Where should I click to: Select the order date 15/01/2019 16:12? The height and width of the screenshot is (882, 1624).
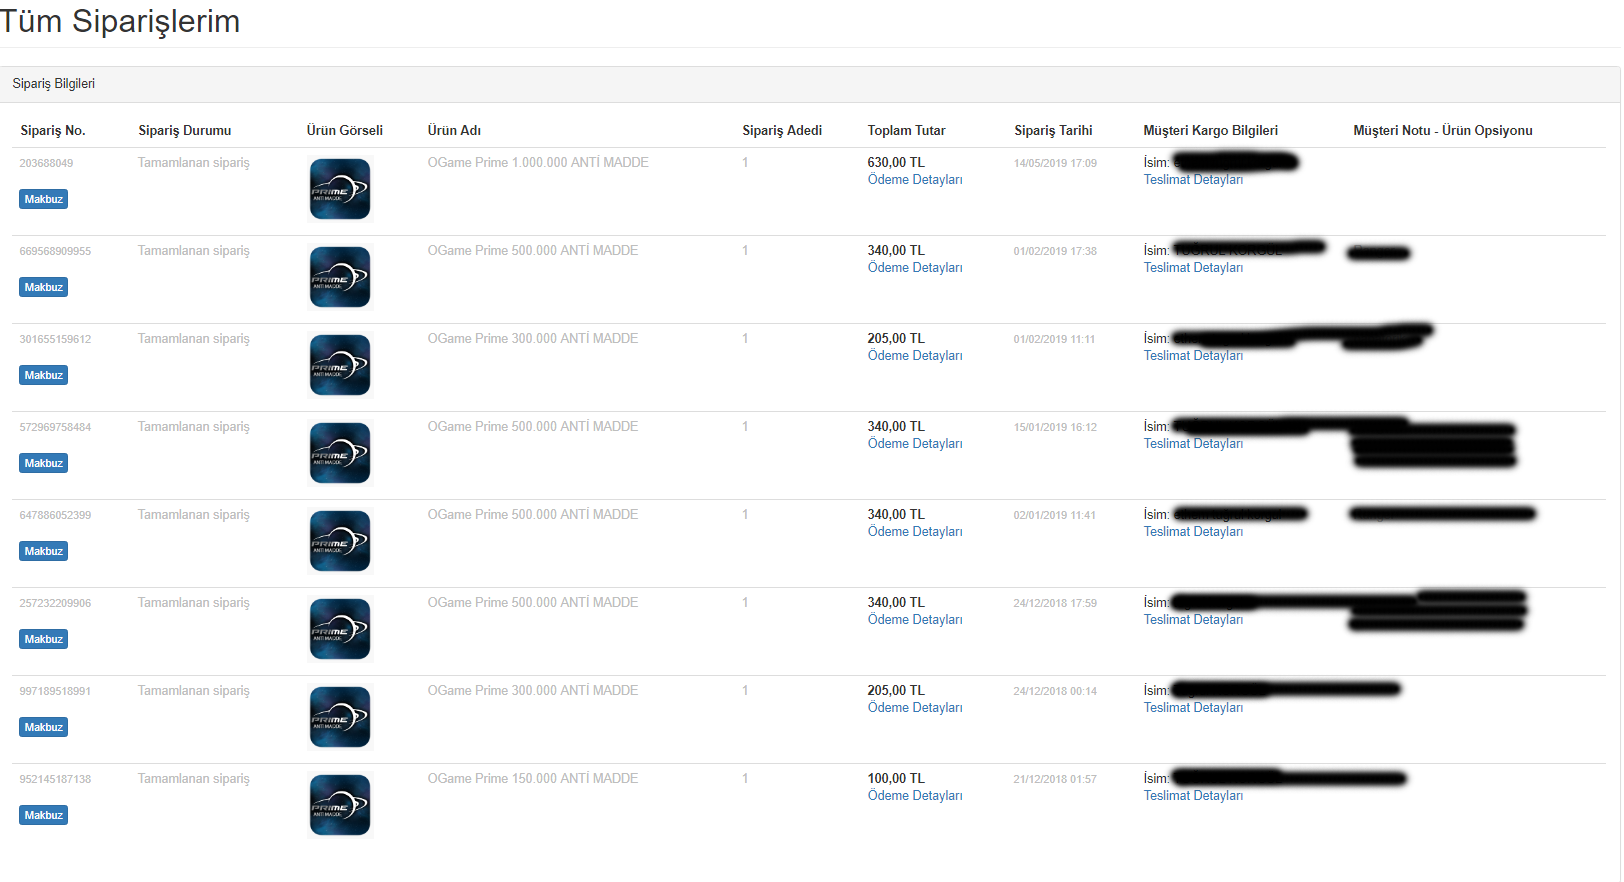1055,427
